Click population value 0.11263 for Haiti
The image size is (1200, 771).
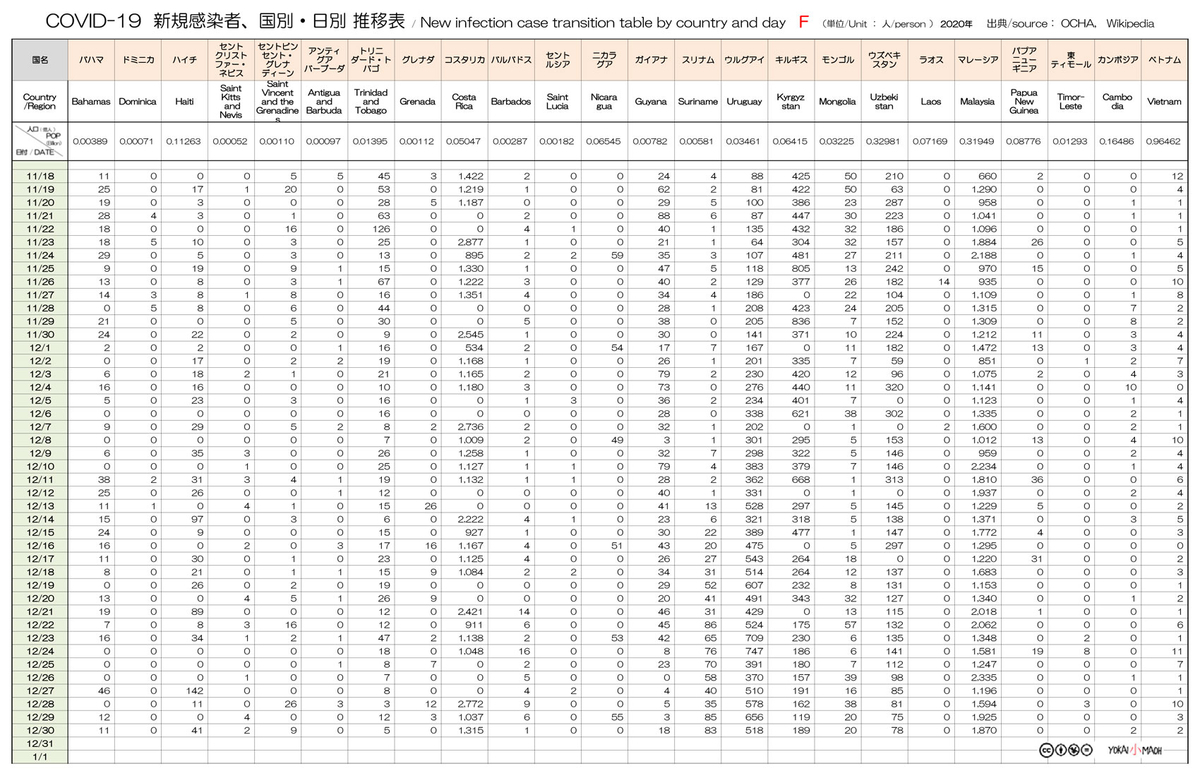183,142
